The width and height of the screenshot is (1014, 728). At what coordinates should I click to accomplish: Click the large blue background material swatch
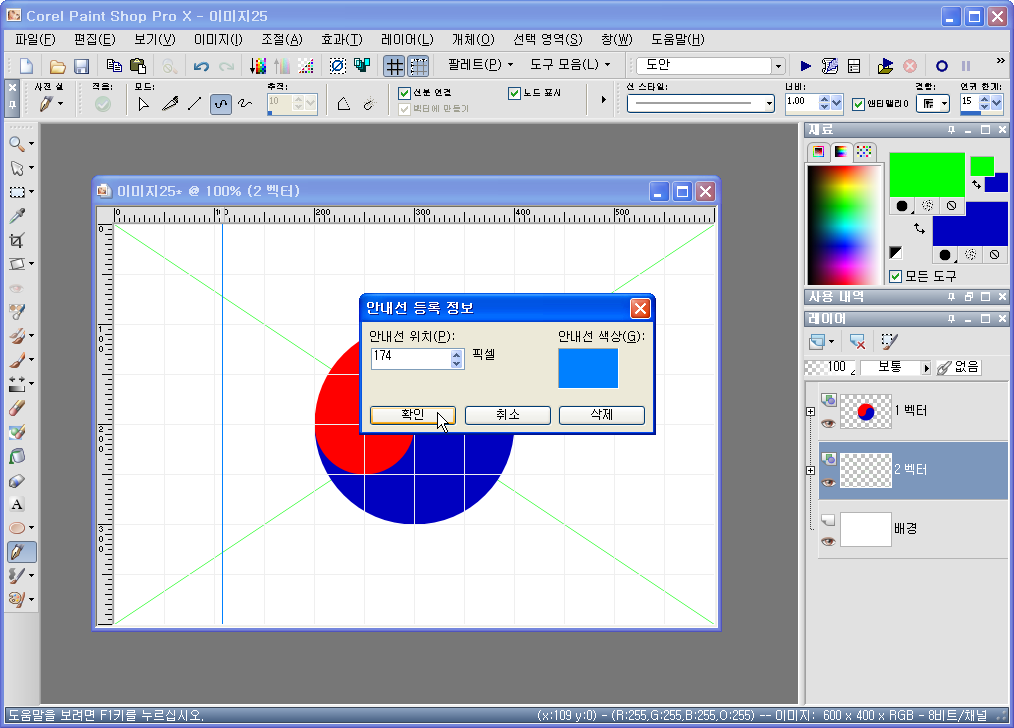[970, 225]
